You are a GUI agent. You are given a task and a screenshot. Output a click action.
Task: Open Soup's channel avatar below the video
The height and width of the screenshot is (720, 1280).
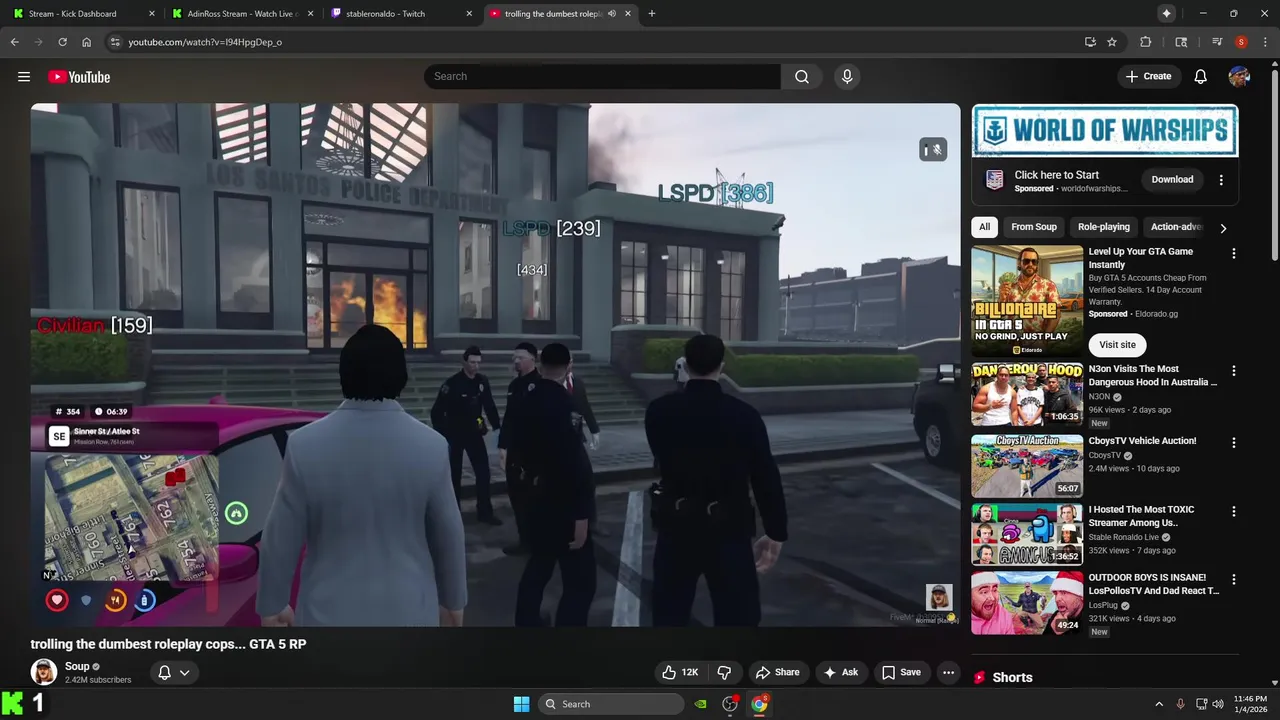point(44,672)
